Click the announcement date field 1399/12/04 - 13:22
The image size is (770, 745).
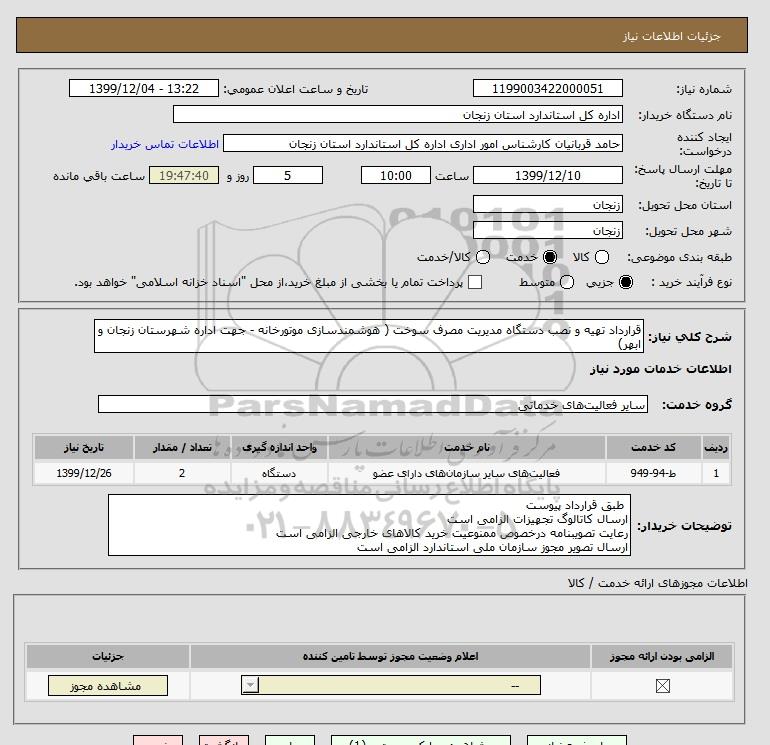coord(144,88)
